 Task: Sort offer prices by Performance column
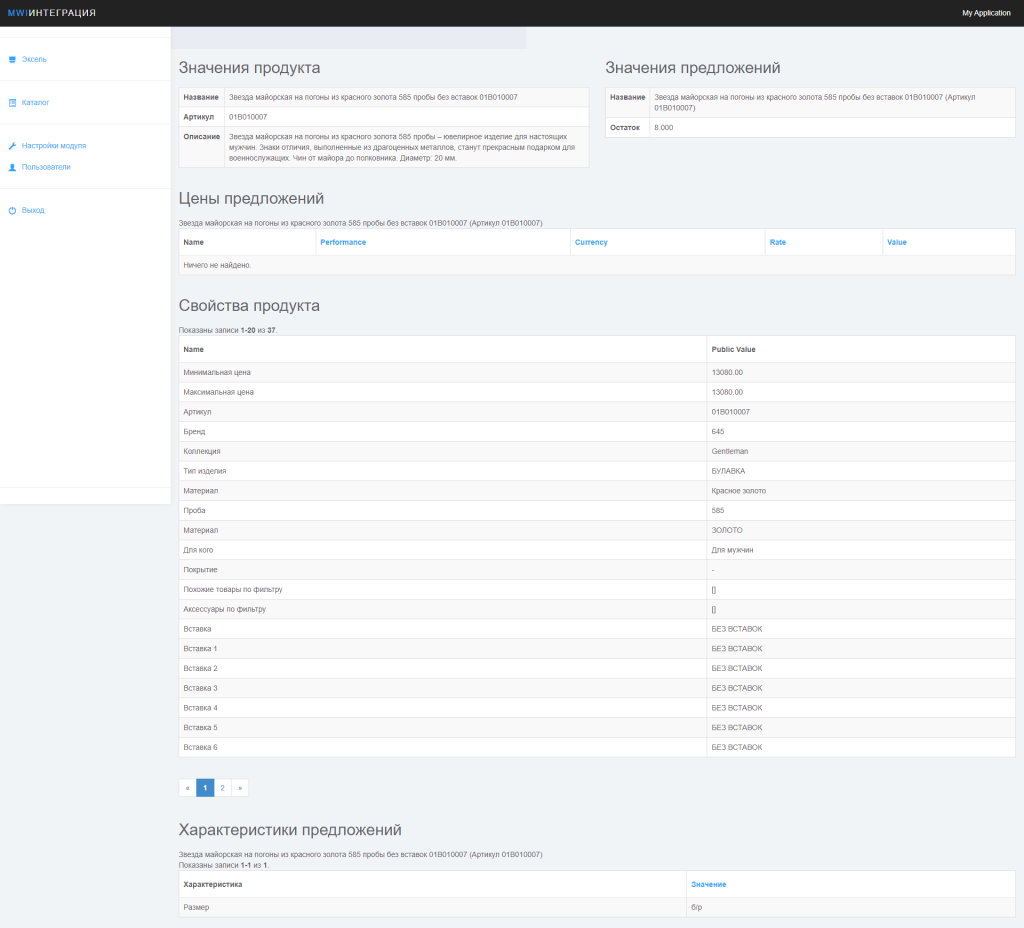tap(343, 242)
